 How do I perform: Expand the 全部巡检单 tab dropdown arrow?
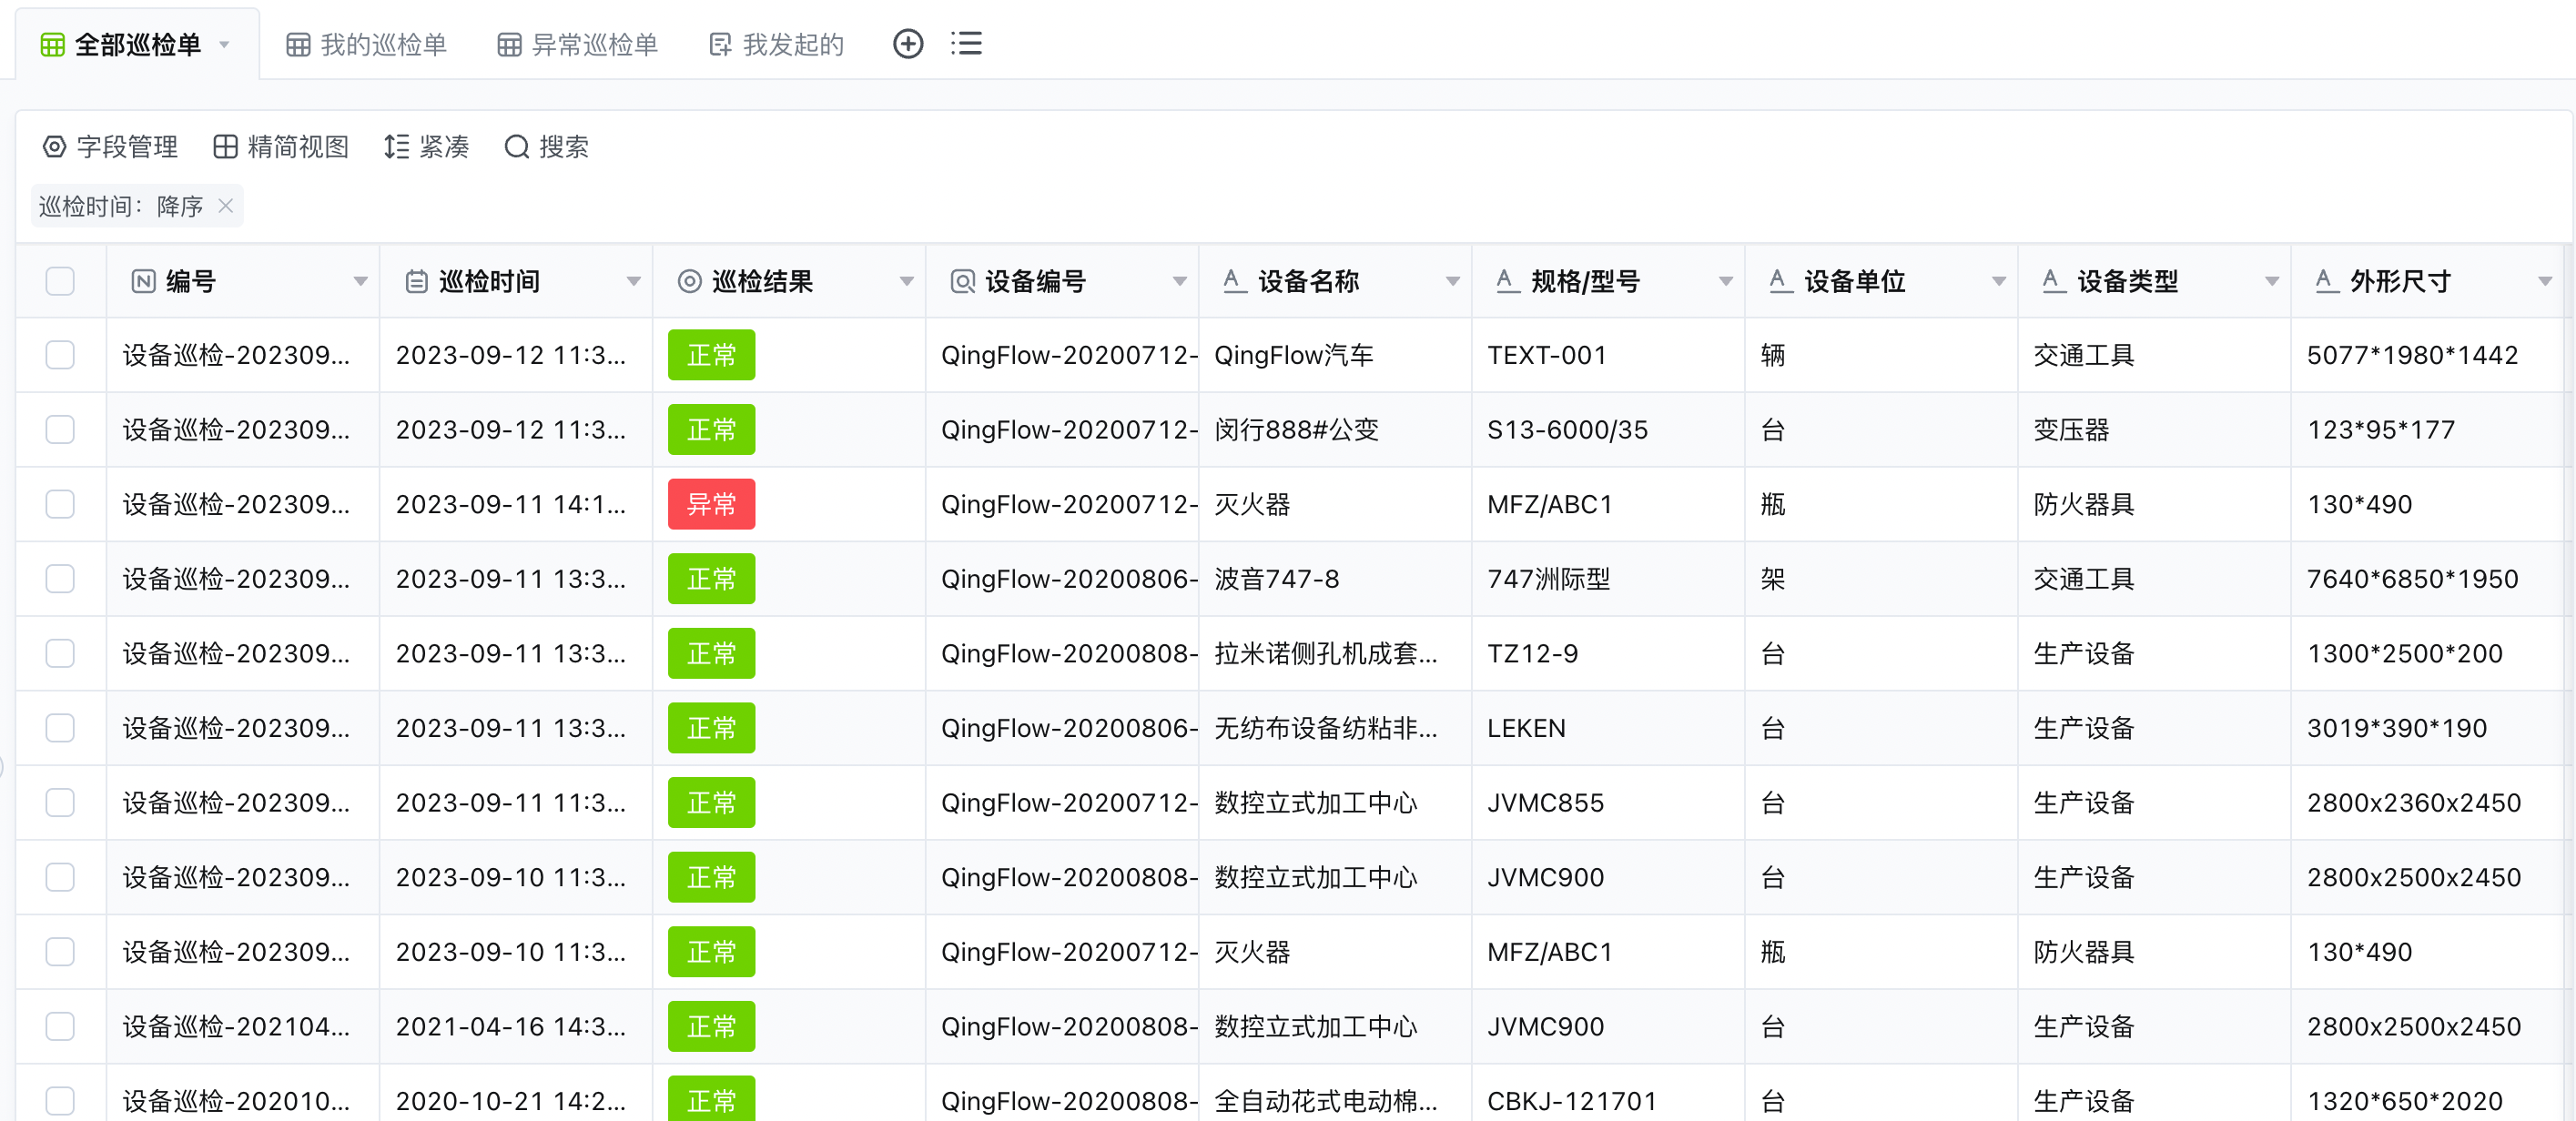(x=225, y=45)
